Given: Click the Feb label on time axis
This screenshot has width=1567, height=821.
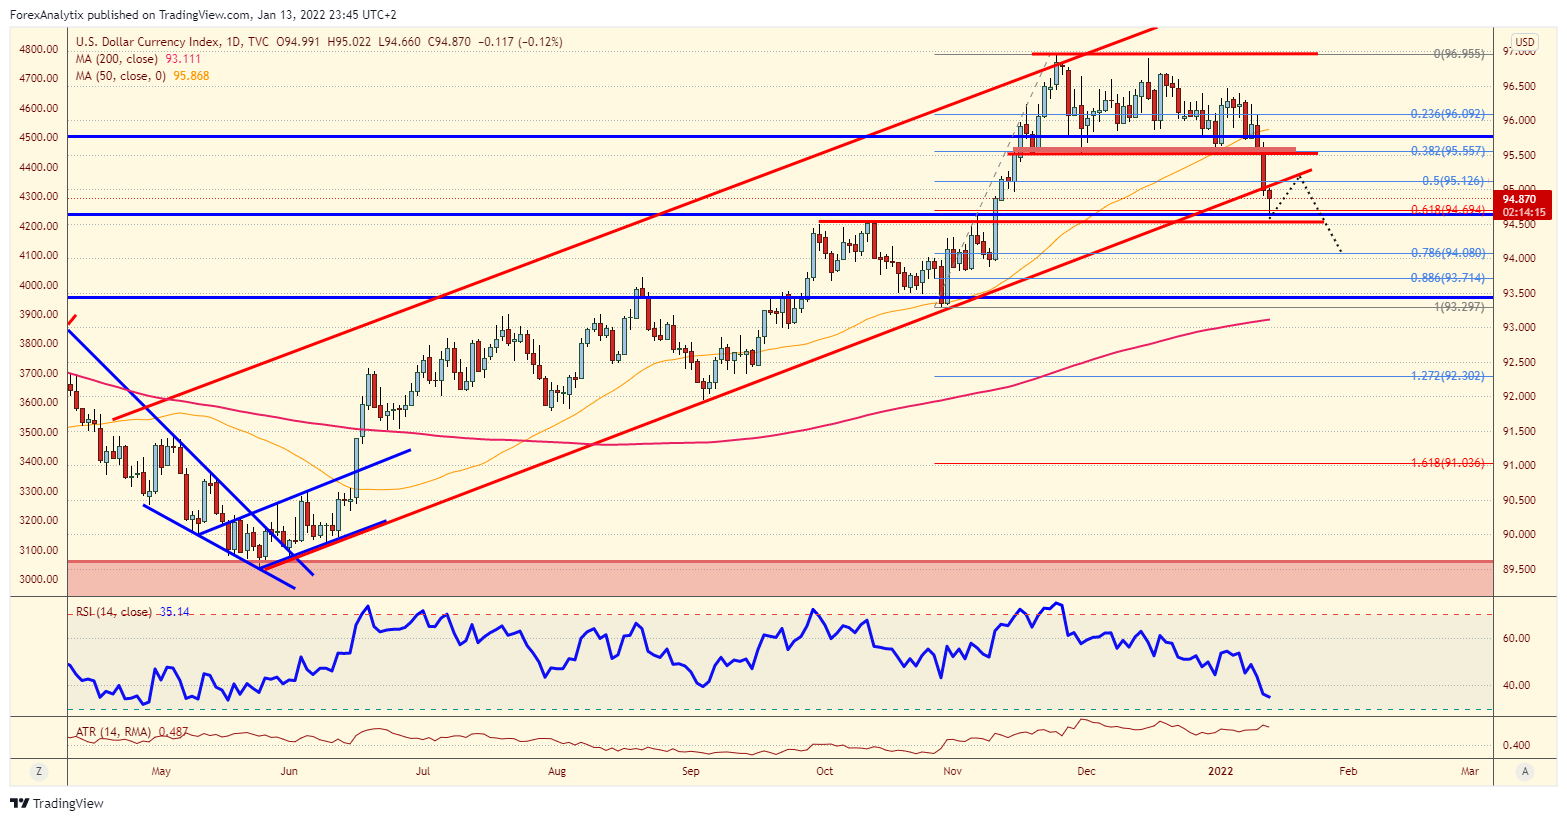Looking at the screenshot, I should [x=1347, y=771].
